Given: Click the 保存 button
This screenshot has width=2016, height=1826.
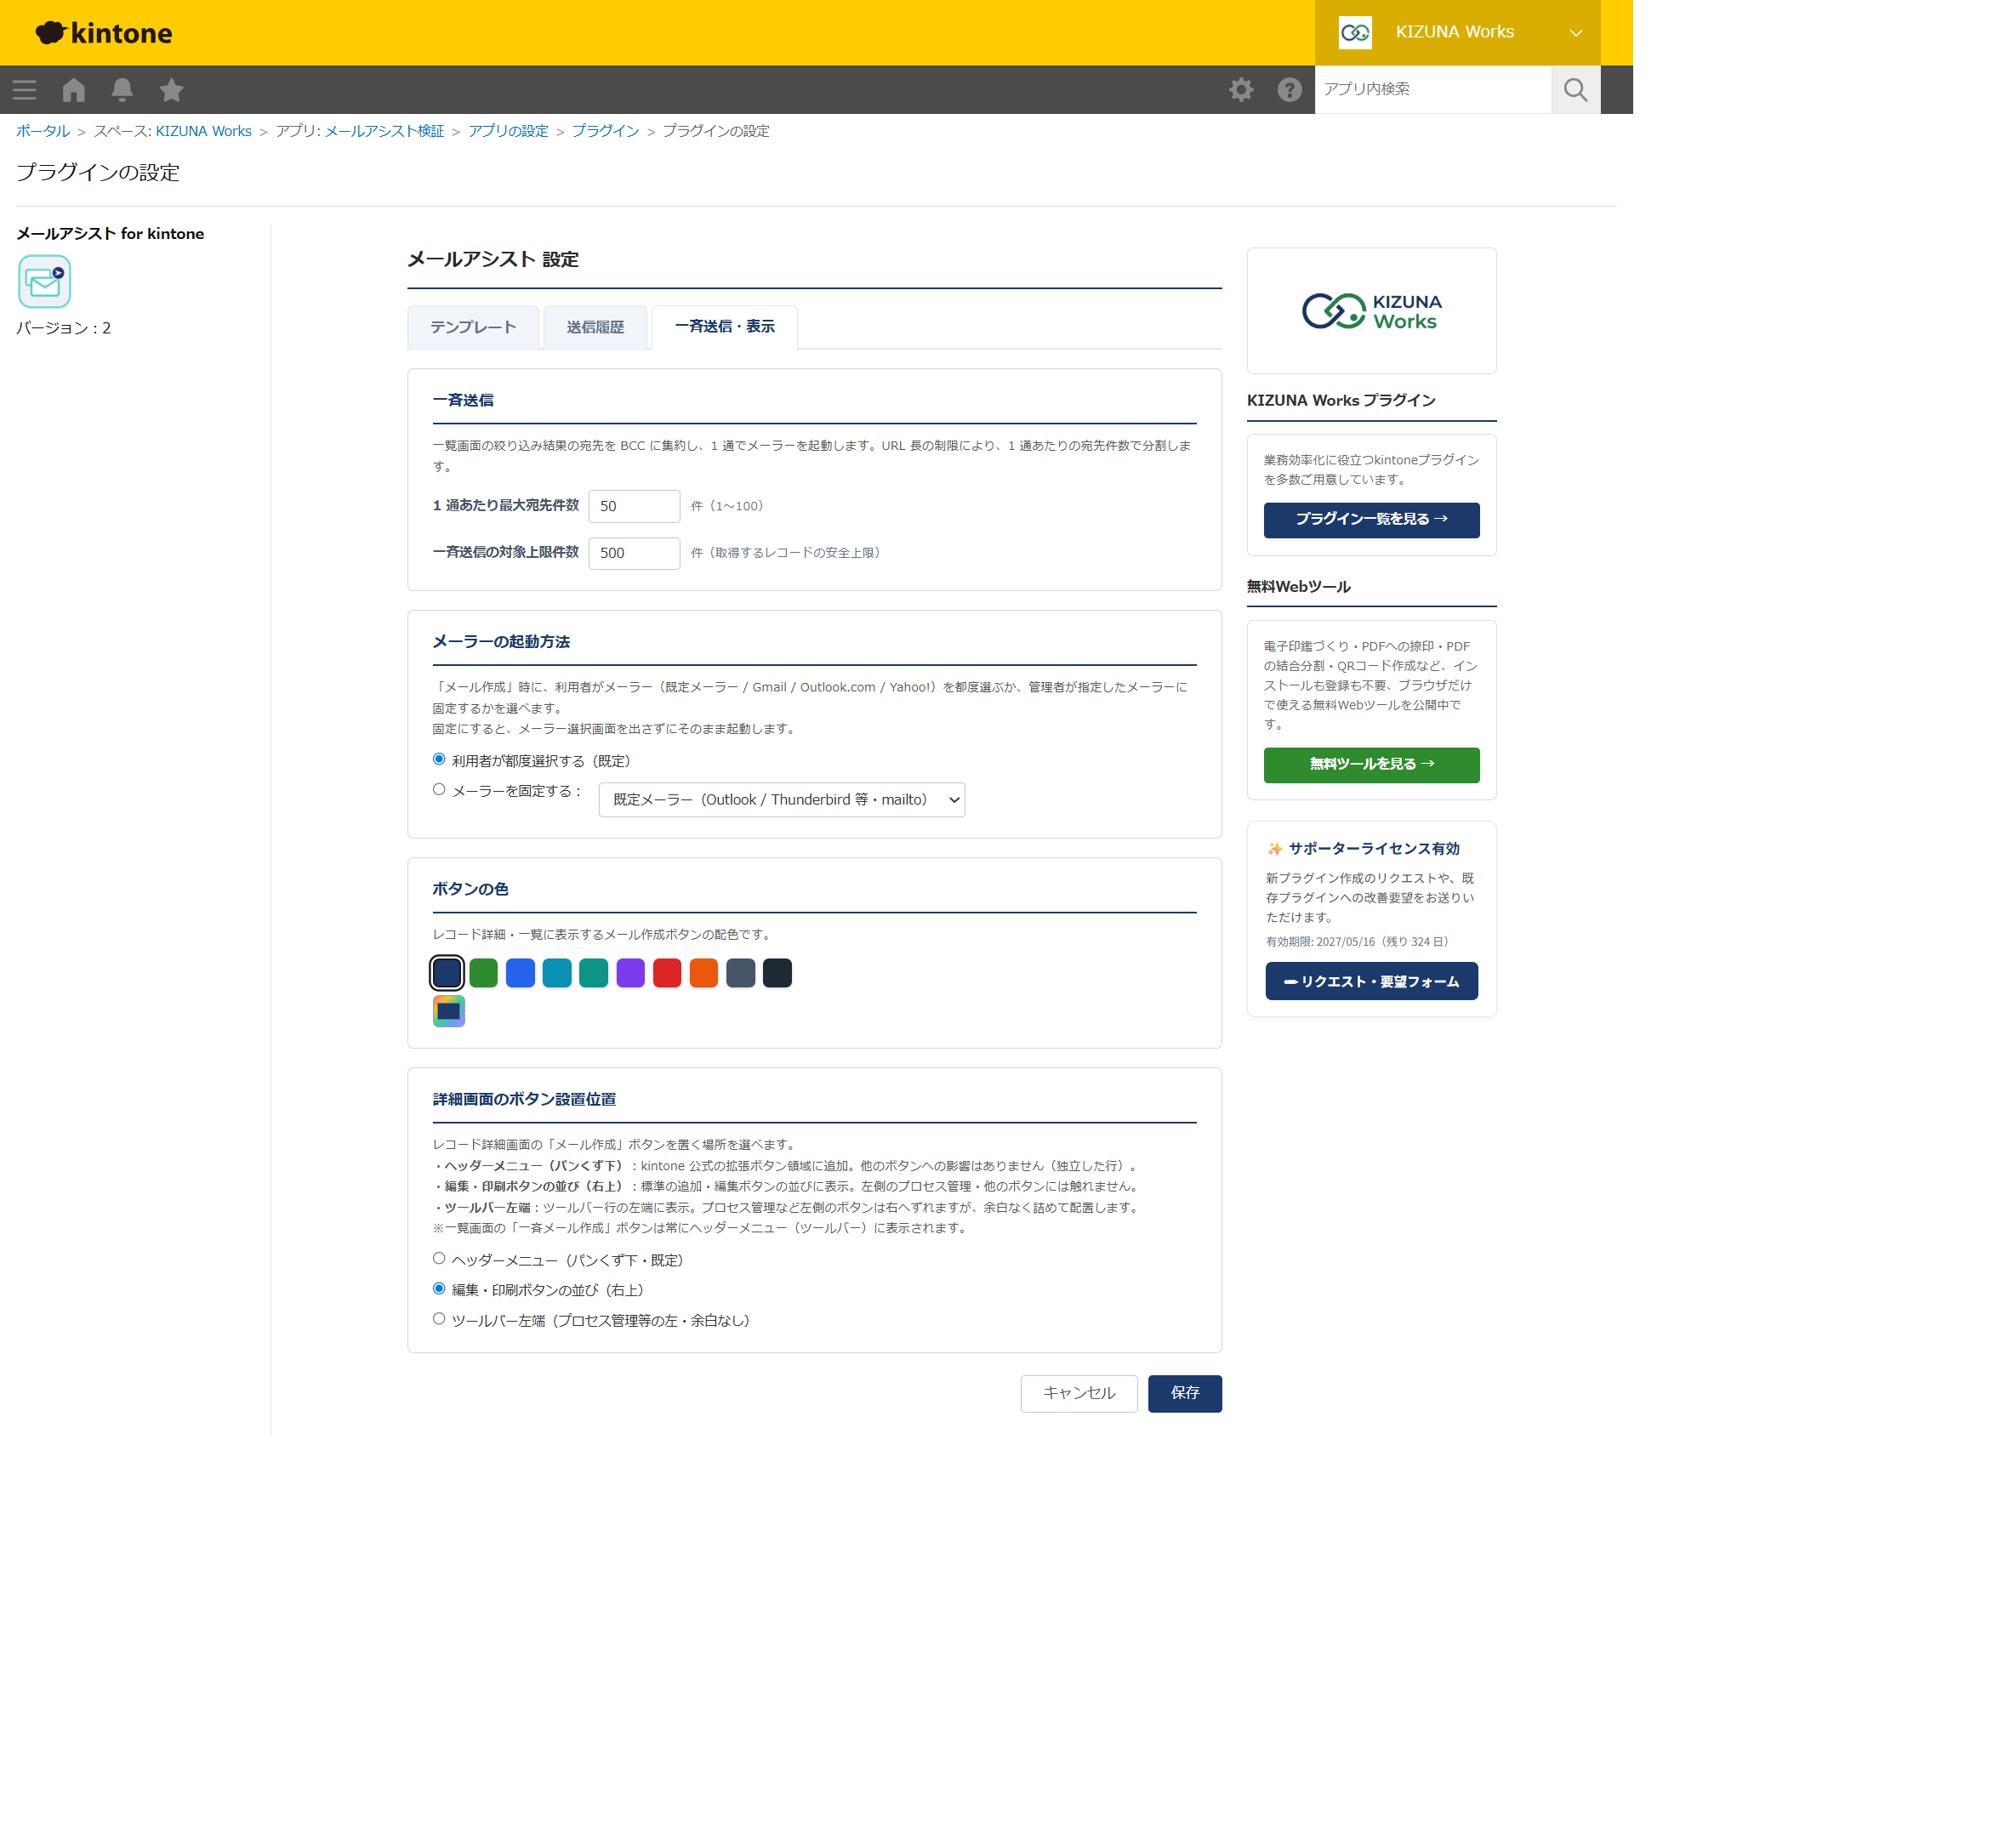Looking at the screenshot, I should 1184,1393.
